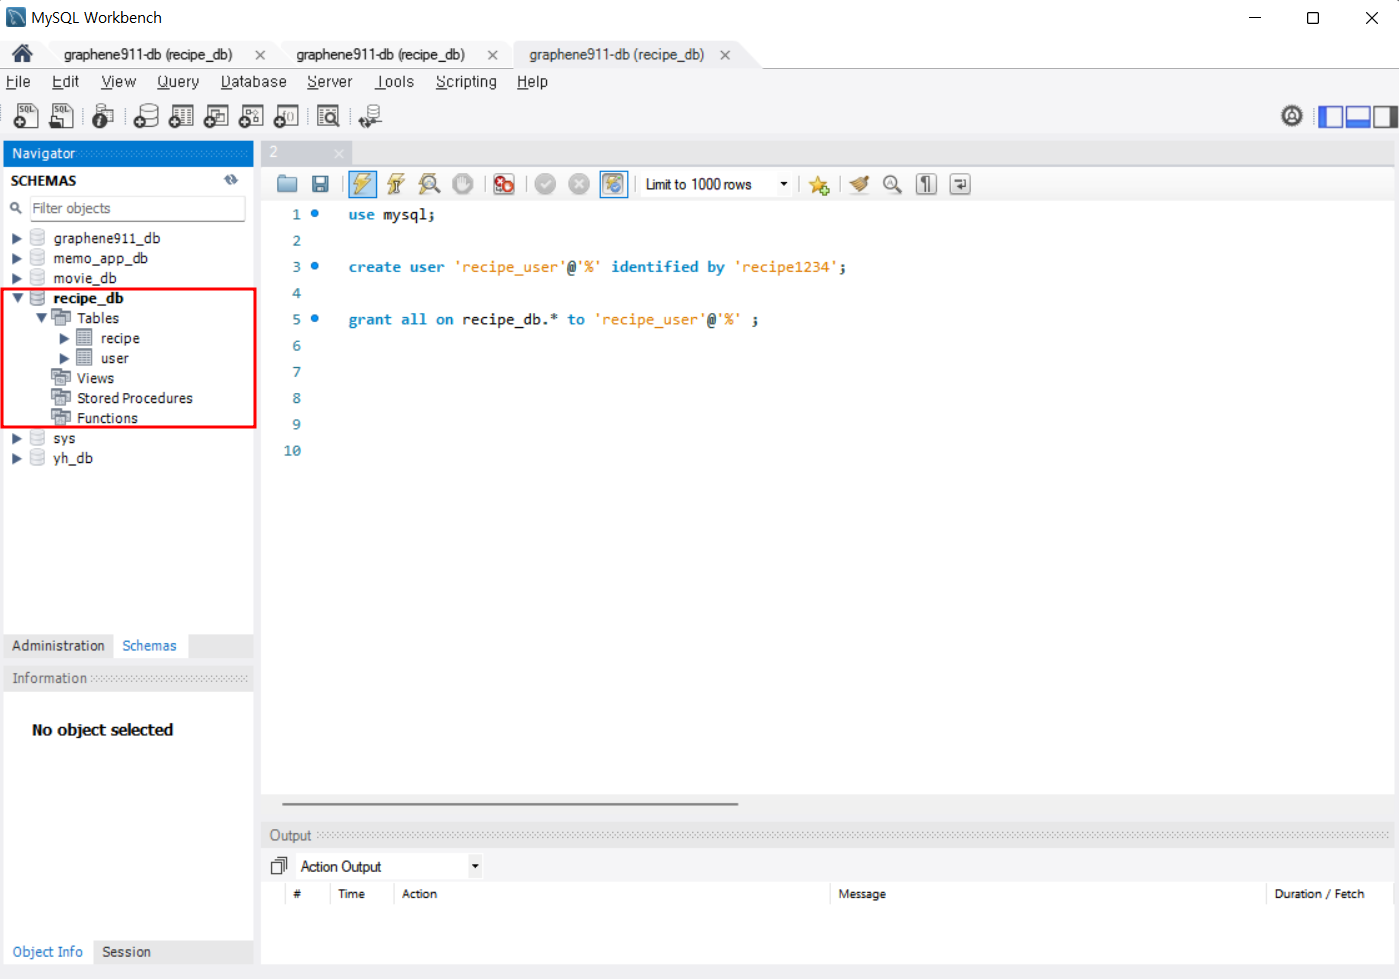This screenshot has height=979, width=1399.
Task: Toggle right sidebar panel visibility
Action: (x=1385, y=117)
